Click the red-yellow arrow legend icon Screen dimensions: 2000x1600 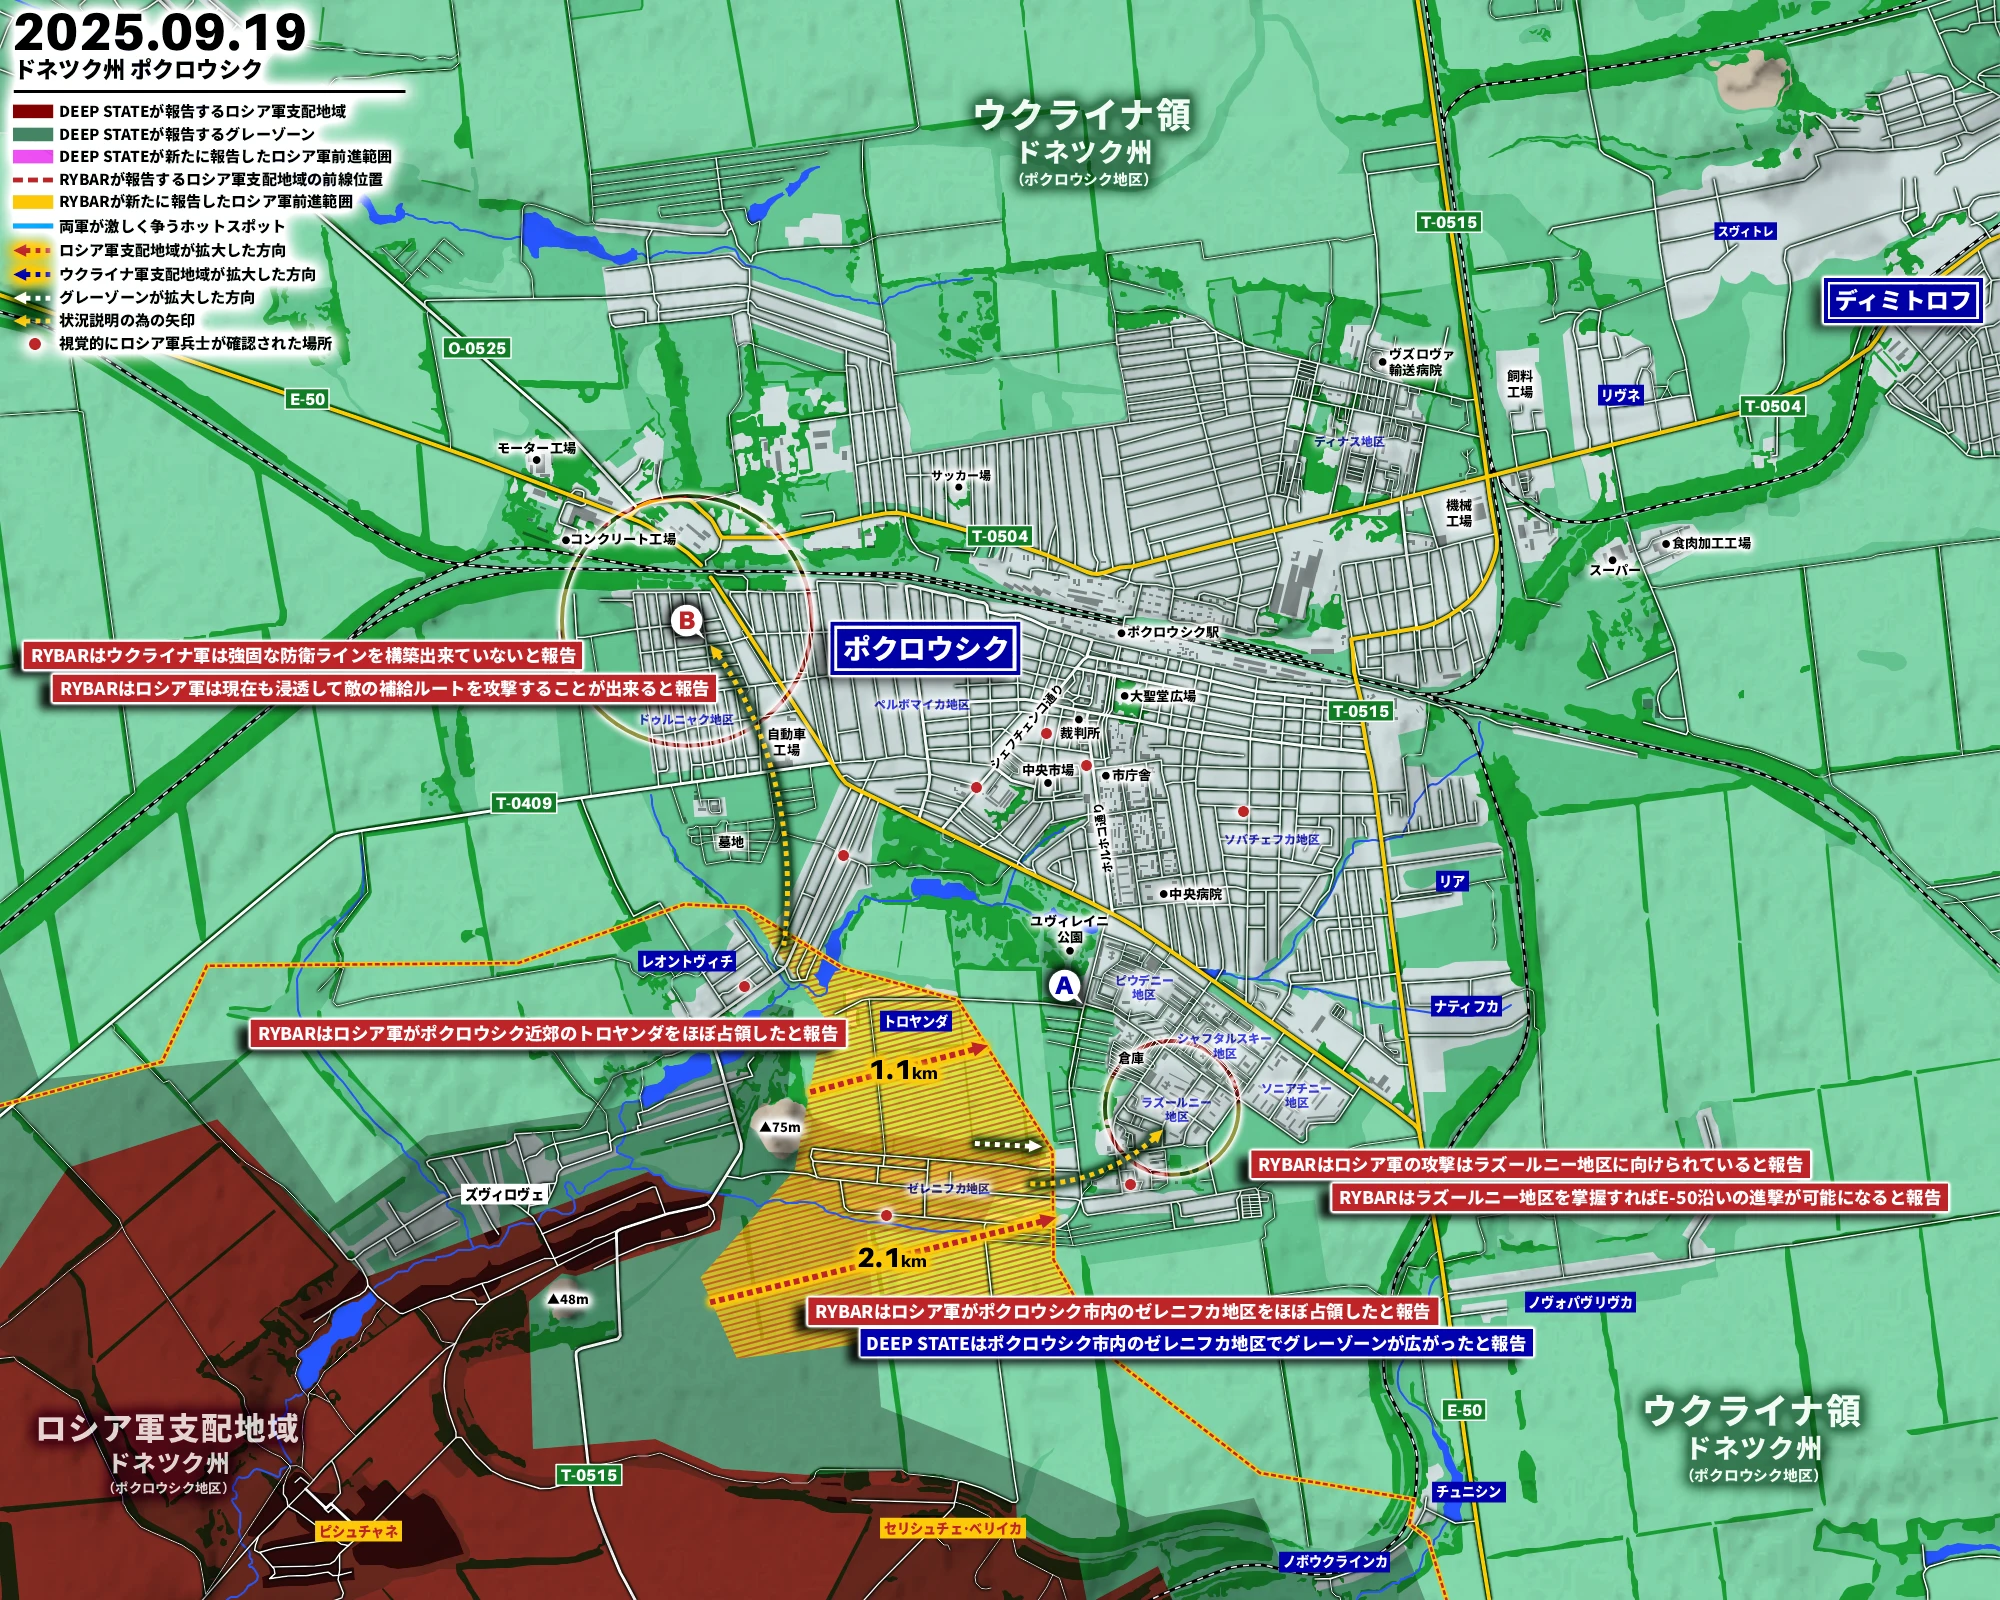(32, 251)
